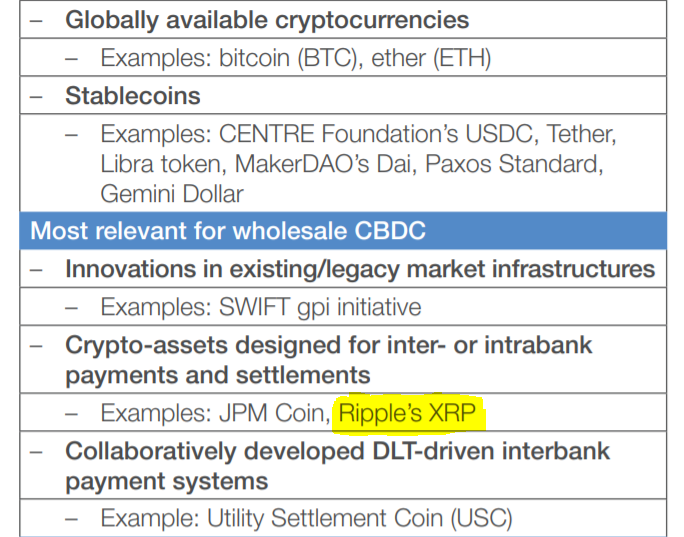Click the "Collaboratively developed DLT-driven interbank" heading
This screenshot has height=537, width=684.
coord(338,451)
